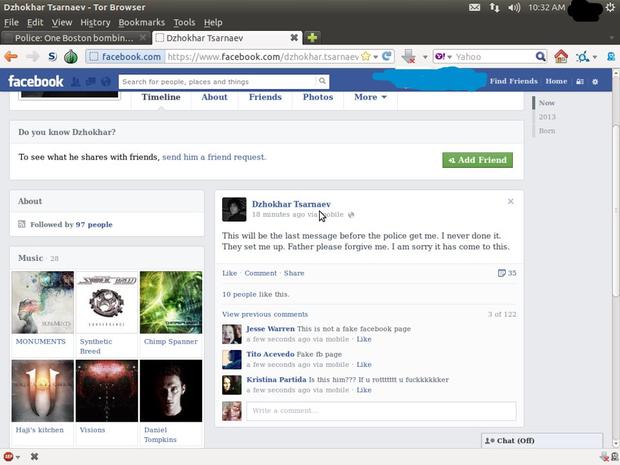Open Facebook settings gear icon
Screen dimensions: 620x465
pos(595,81)
